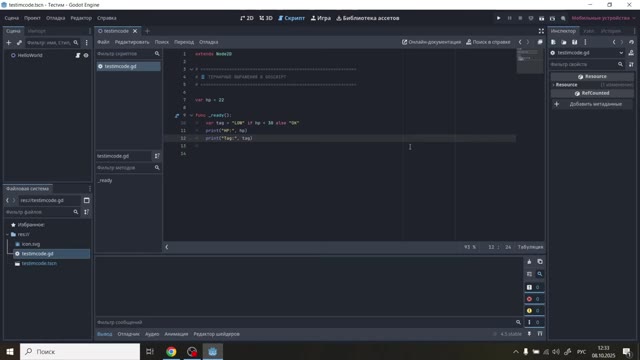The width and height of the screenshot is (640, 360).
Task: Open testimcode.gd dropdown in Inspector
Action: coord(621,53)
